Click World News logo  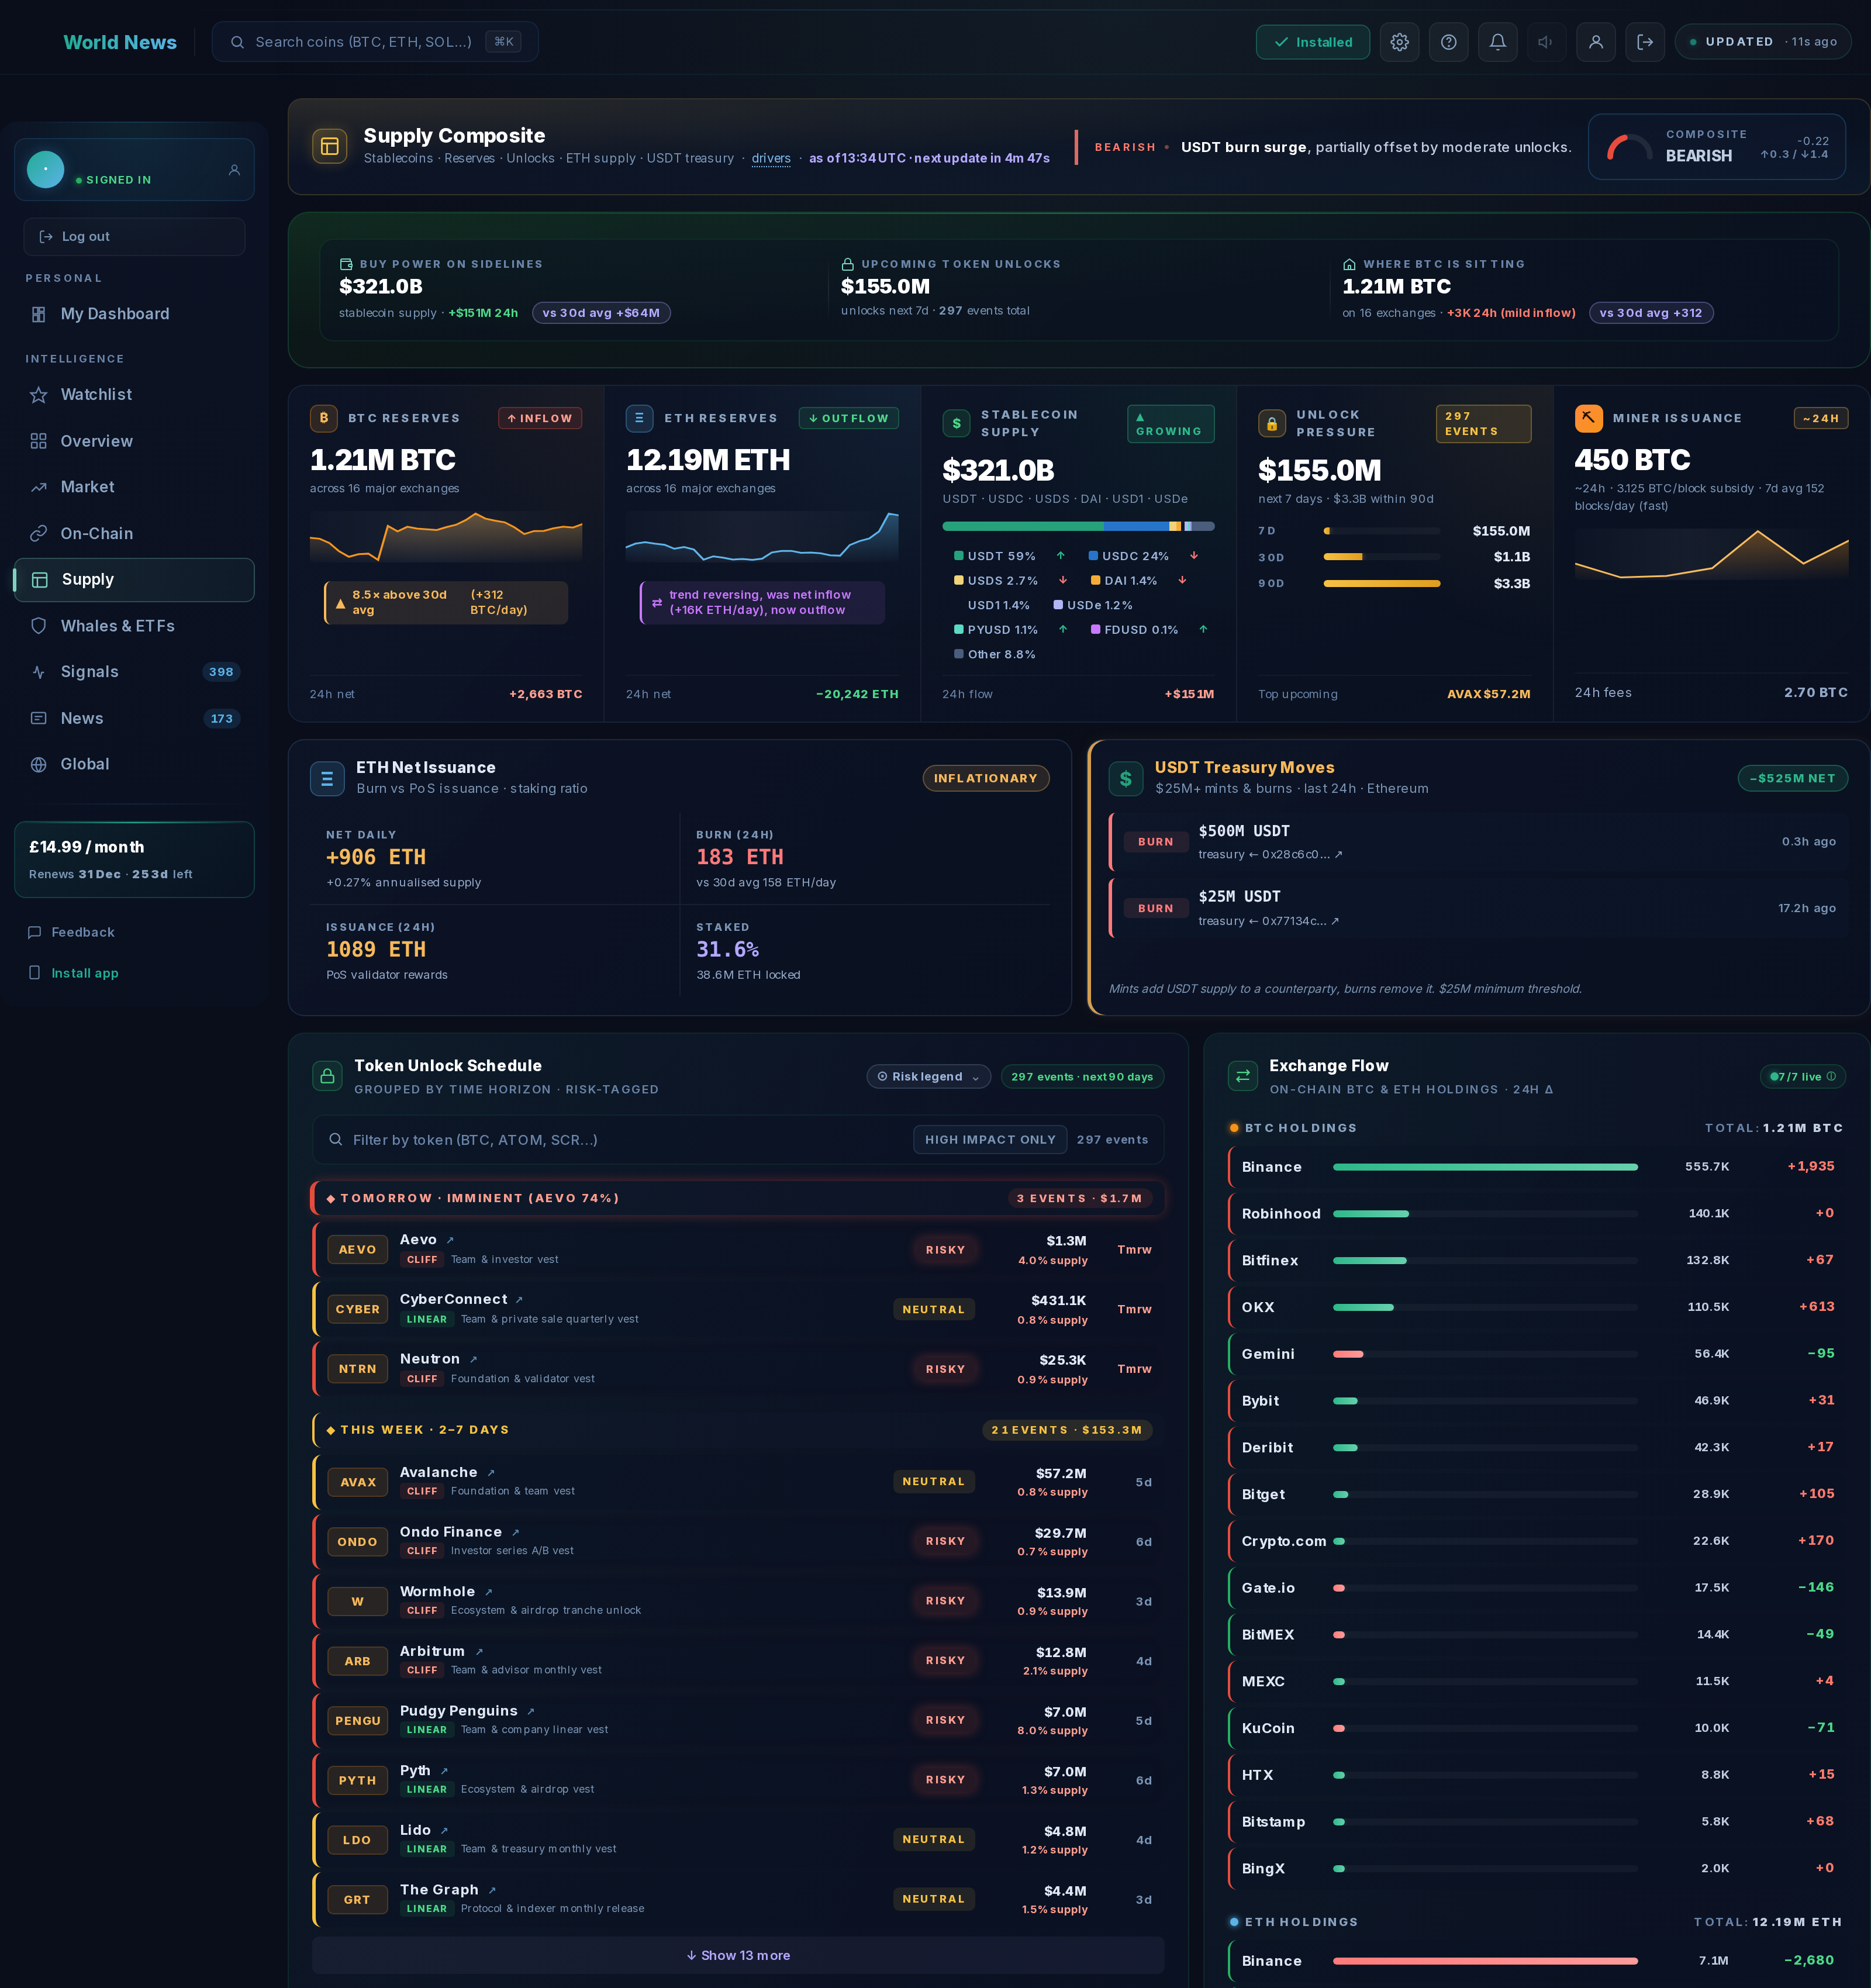(120, 42)
